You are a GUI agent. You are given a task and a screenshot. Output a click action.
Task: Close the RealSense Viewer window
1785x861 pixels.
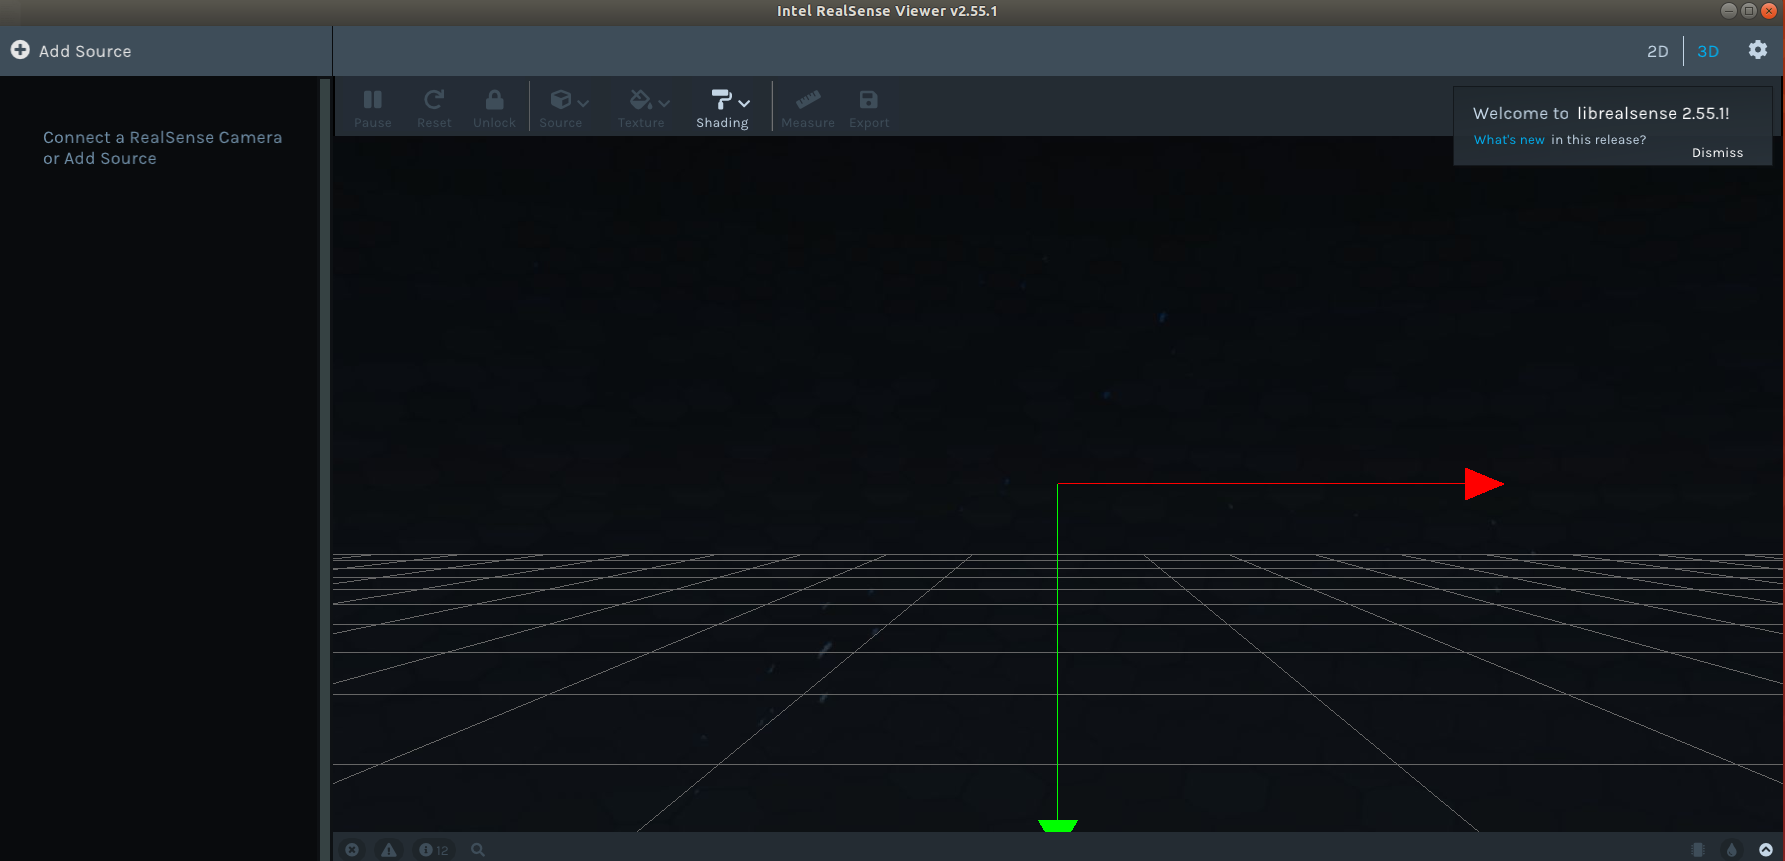1769,11
